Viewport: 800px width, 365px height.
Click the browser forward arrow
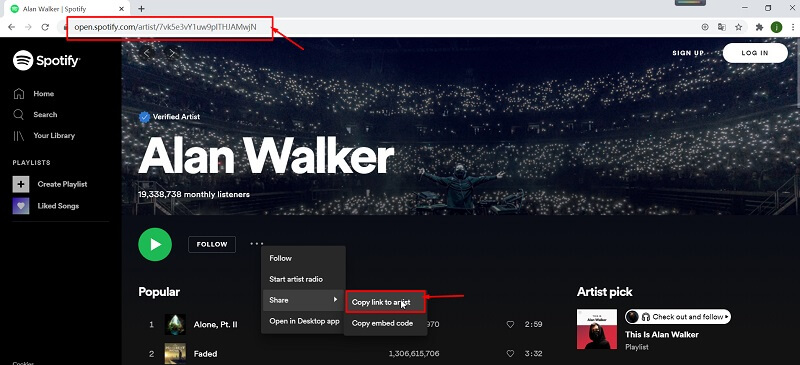pos(28,27)
